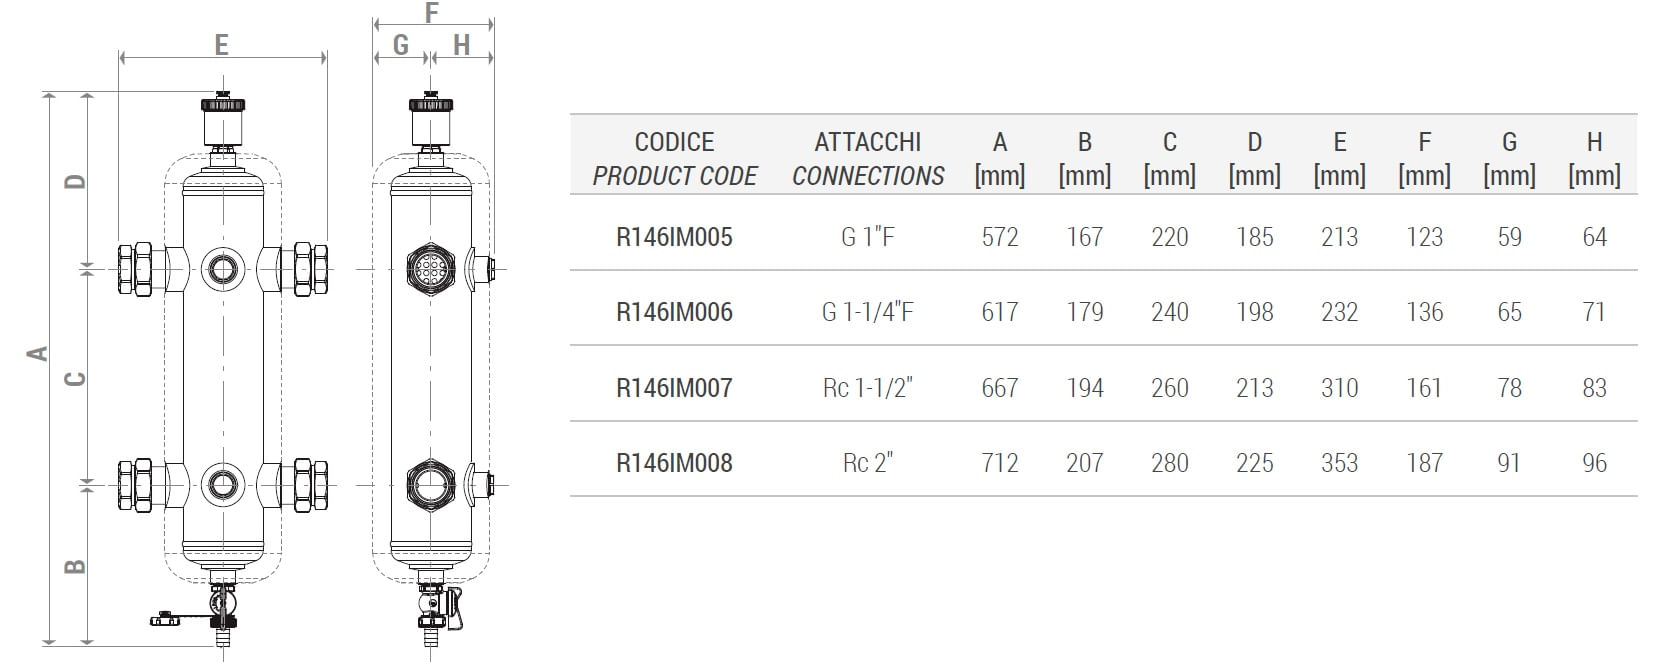Click the upper hexagonal port on side view
The width and height of the screenshot is (1661, 671).
tap(432, 268)
